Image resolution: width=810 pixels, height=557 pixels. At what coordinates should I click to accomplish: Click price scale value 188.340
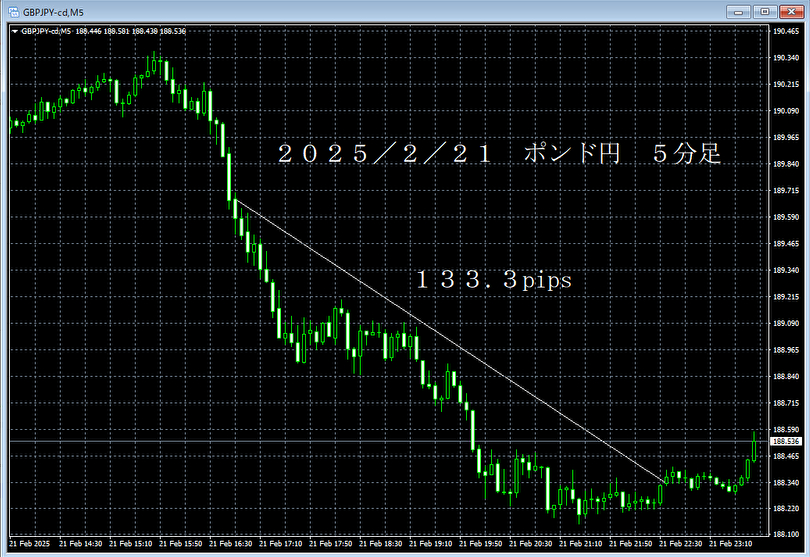(x=786, y=483)
